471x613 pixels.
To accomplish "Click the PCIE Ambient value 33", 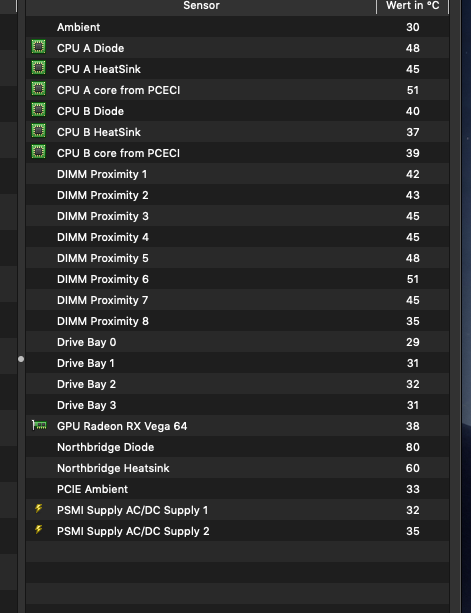I will [413, 489].
